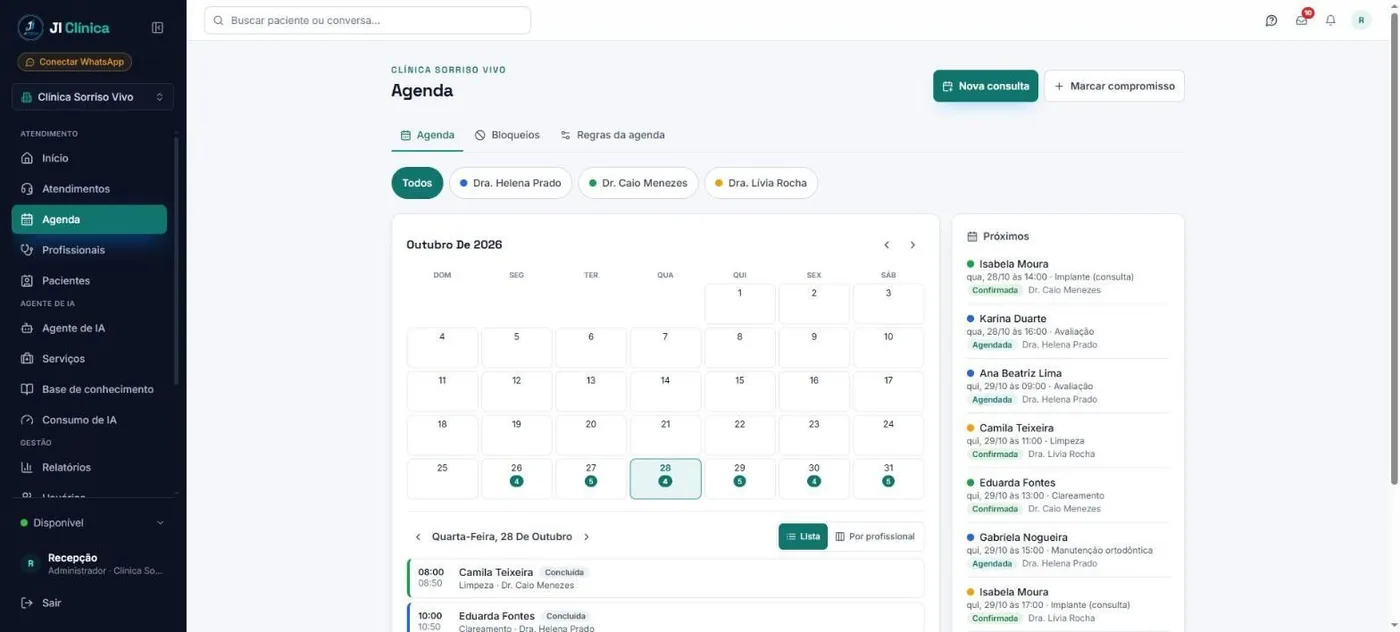Open Isabela Moura 28/10 14:00 entry
This screenshot has height=632, width=1400.
pyautogui.click(x=1067, y=277)
